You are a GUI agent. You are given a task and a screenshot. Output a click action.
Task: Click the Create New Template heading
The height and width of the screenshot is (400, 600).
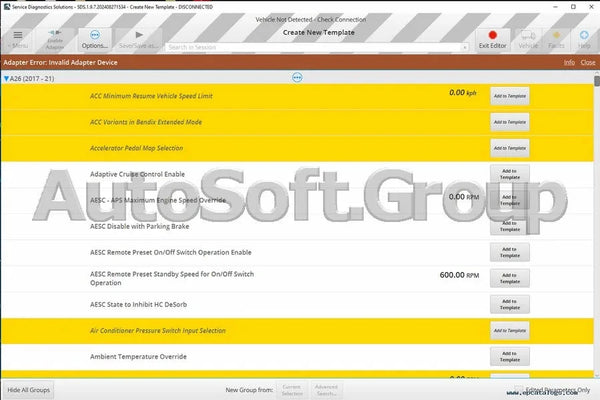point(319,33)
